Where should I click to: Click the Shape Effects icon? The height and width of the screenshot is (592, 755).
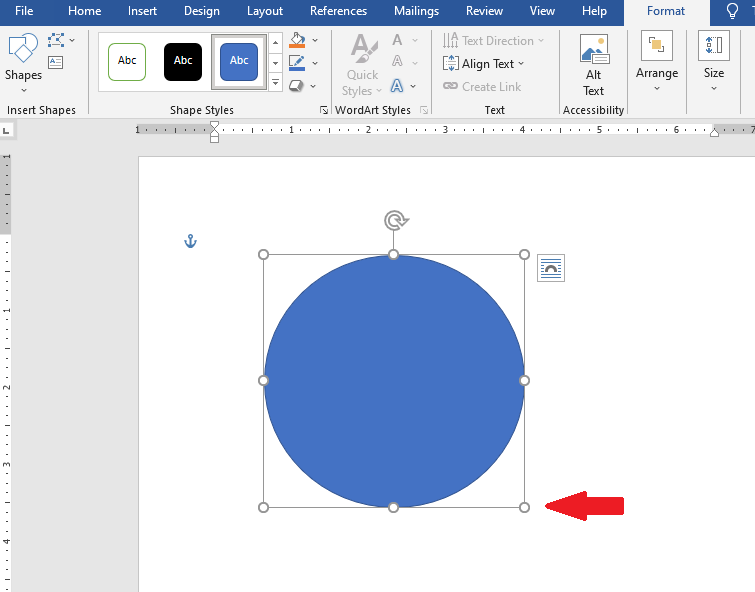click(297, 86)
